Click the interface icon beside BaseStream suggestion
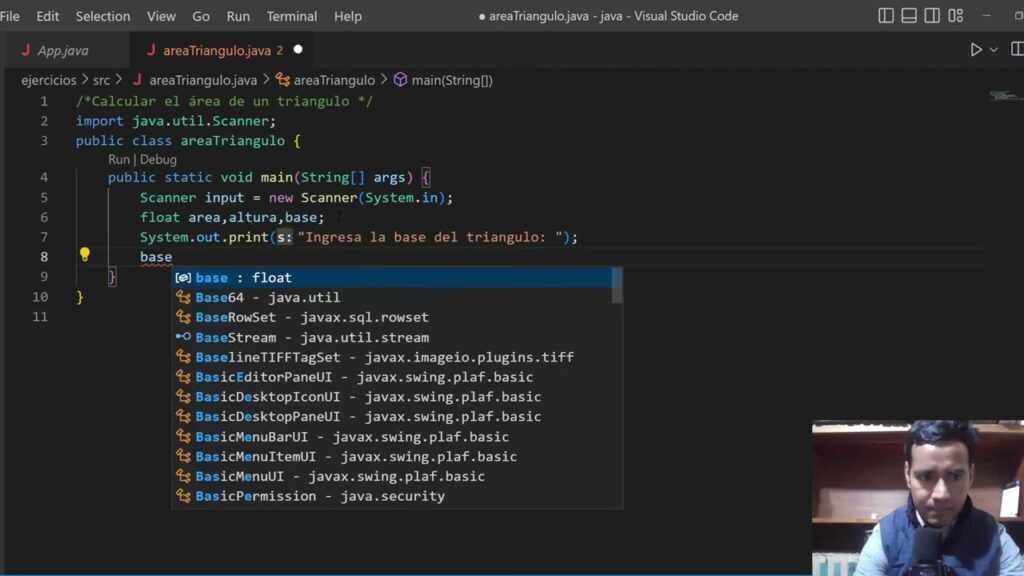 point(183,337)
